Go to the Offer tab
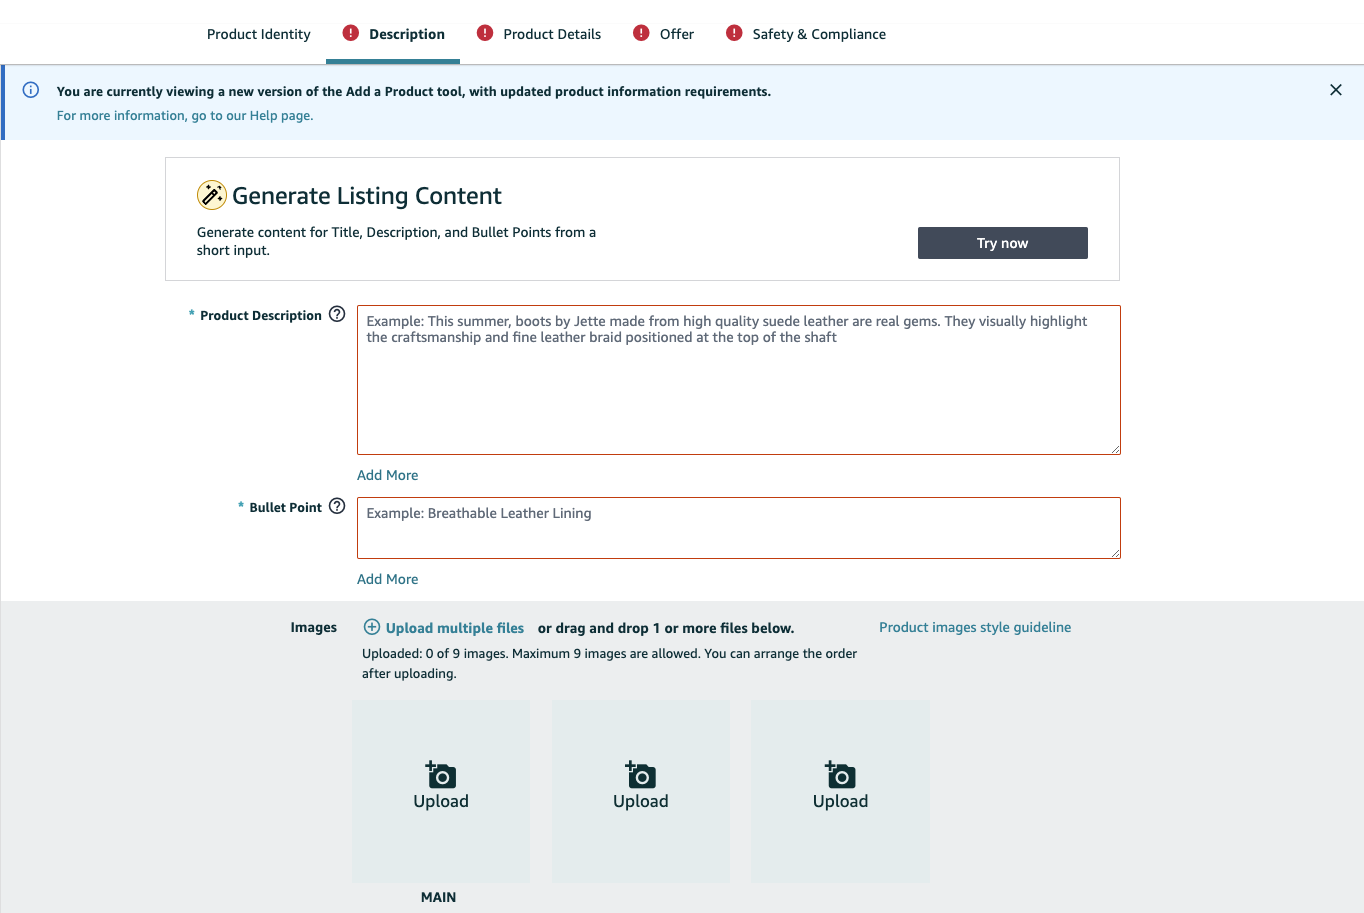Viewport: 1364px width, 913px height. (677, 34)
